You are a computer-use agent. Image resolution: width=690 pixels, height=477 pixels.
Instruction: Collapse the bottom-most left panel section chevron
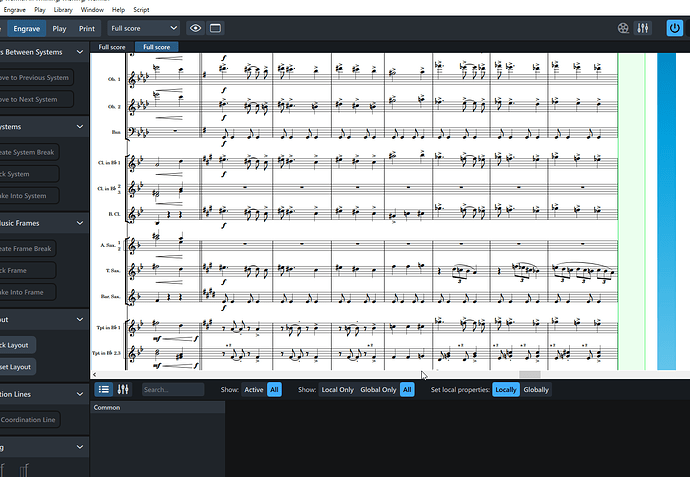point(80,447)
